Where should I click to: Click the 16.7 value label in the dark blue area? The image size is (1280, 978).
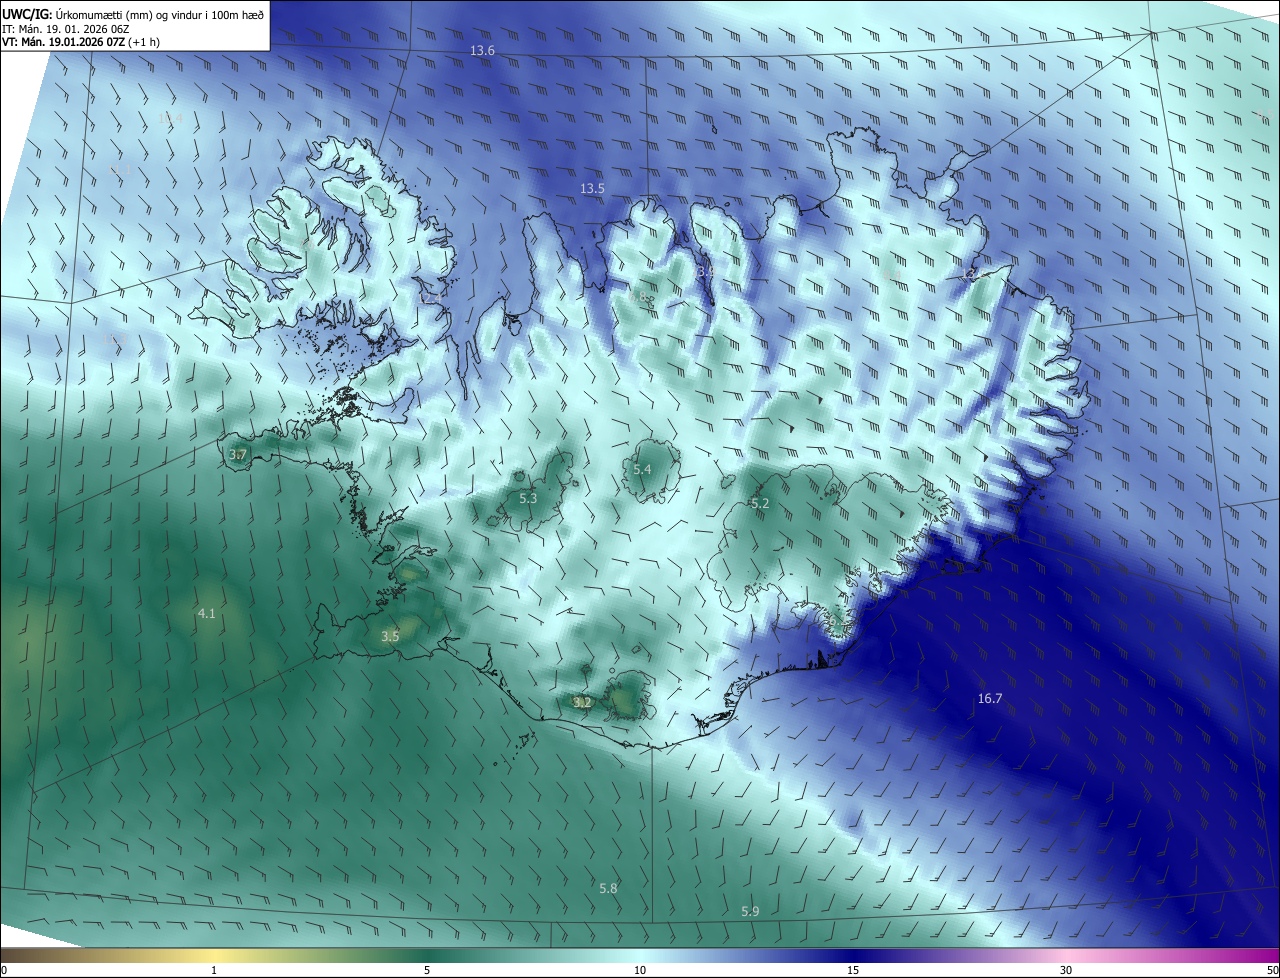(990, 699)
